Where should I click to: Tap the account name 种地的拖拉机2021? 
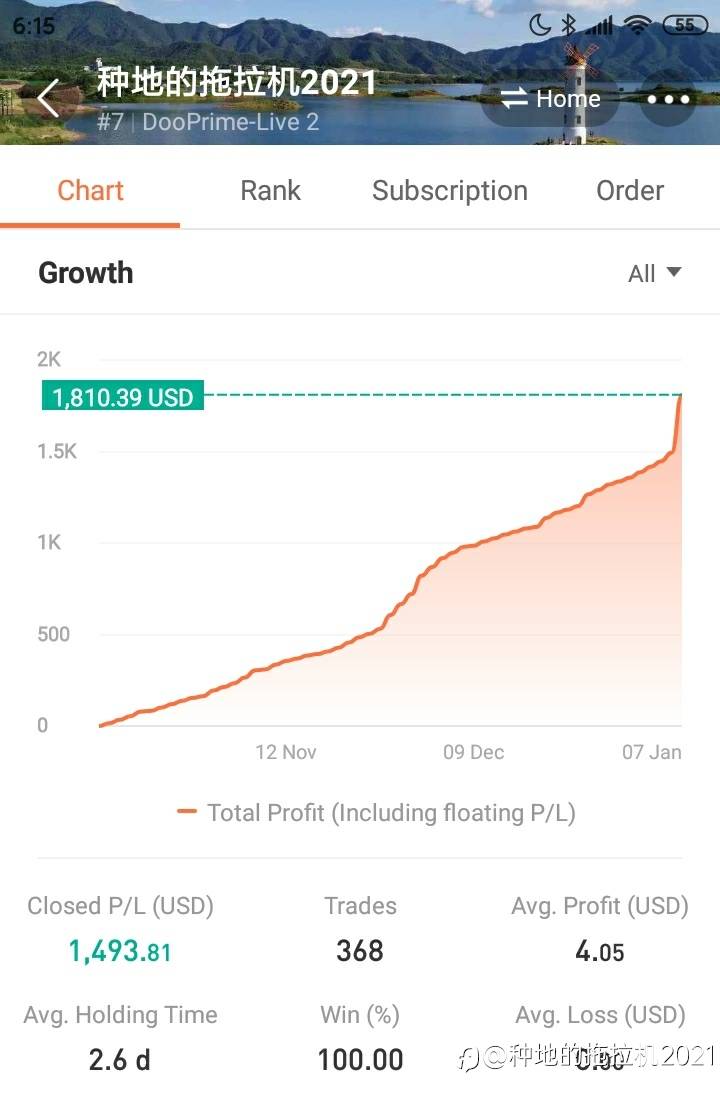click(236, 82)
